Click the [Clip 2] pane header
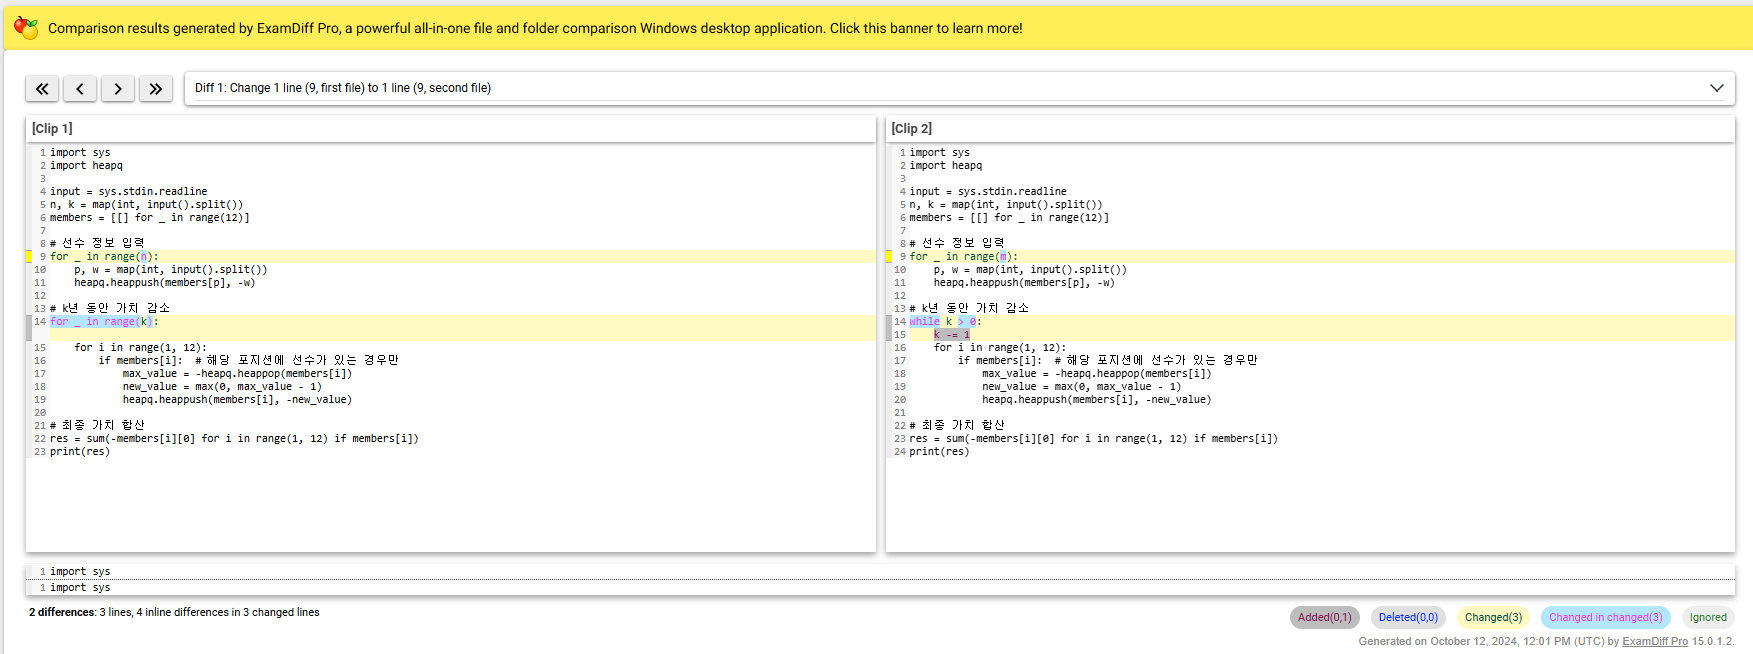 point(1310,128)
